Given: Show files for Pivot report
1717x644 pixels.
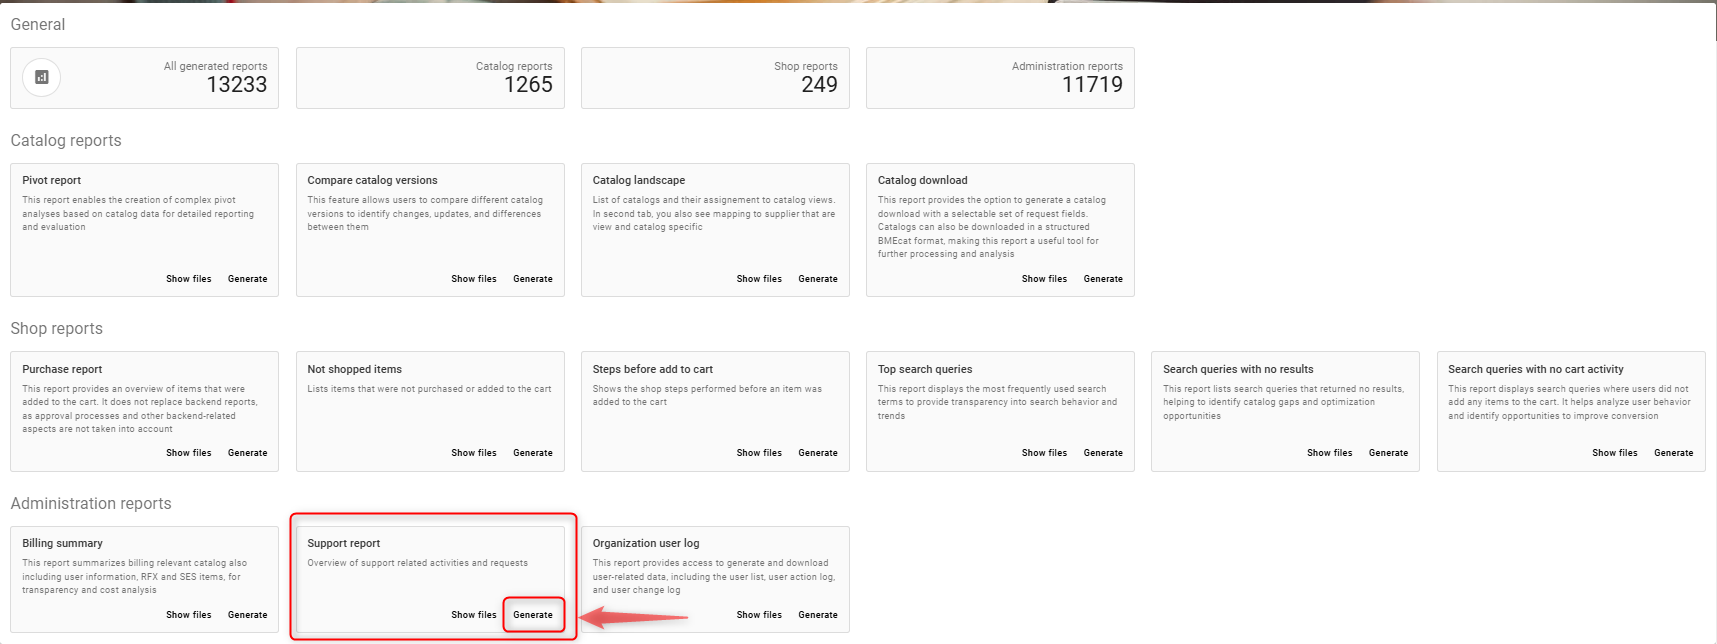Looking at the screenshot, I should [x=188, y=279].
